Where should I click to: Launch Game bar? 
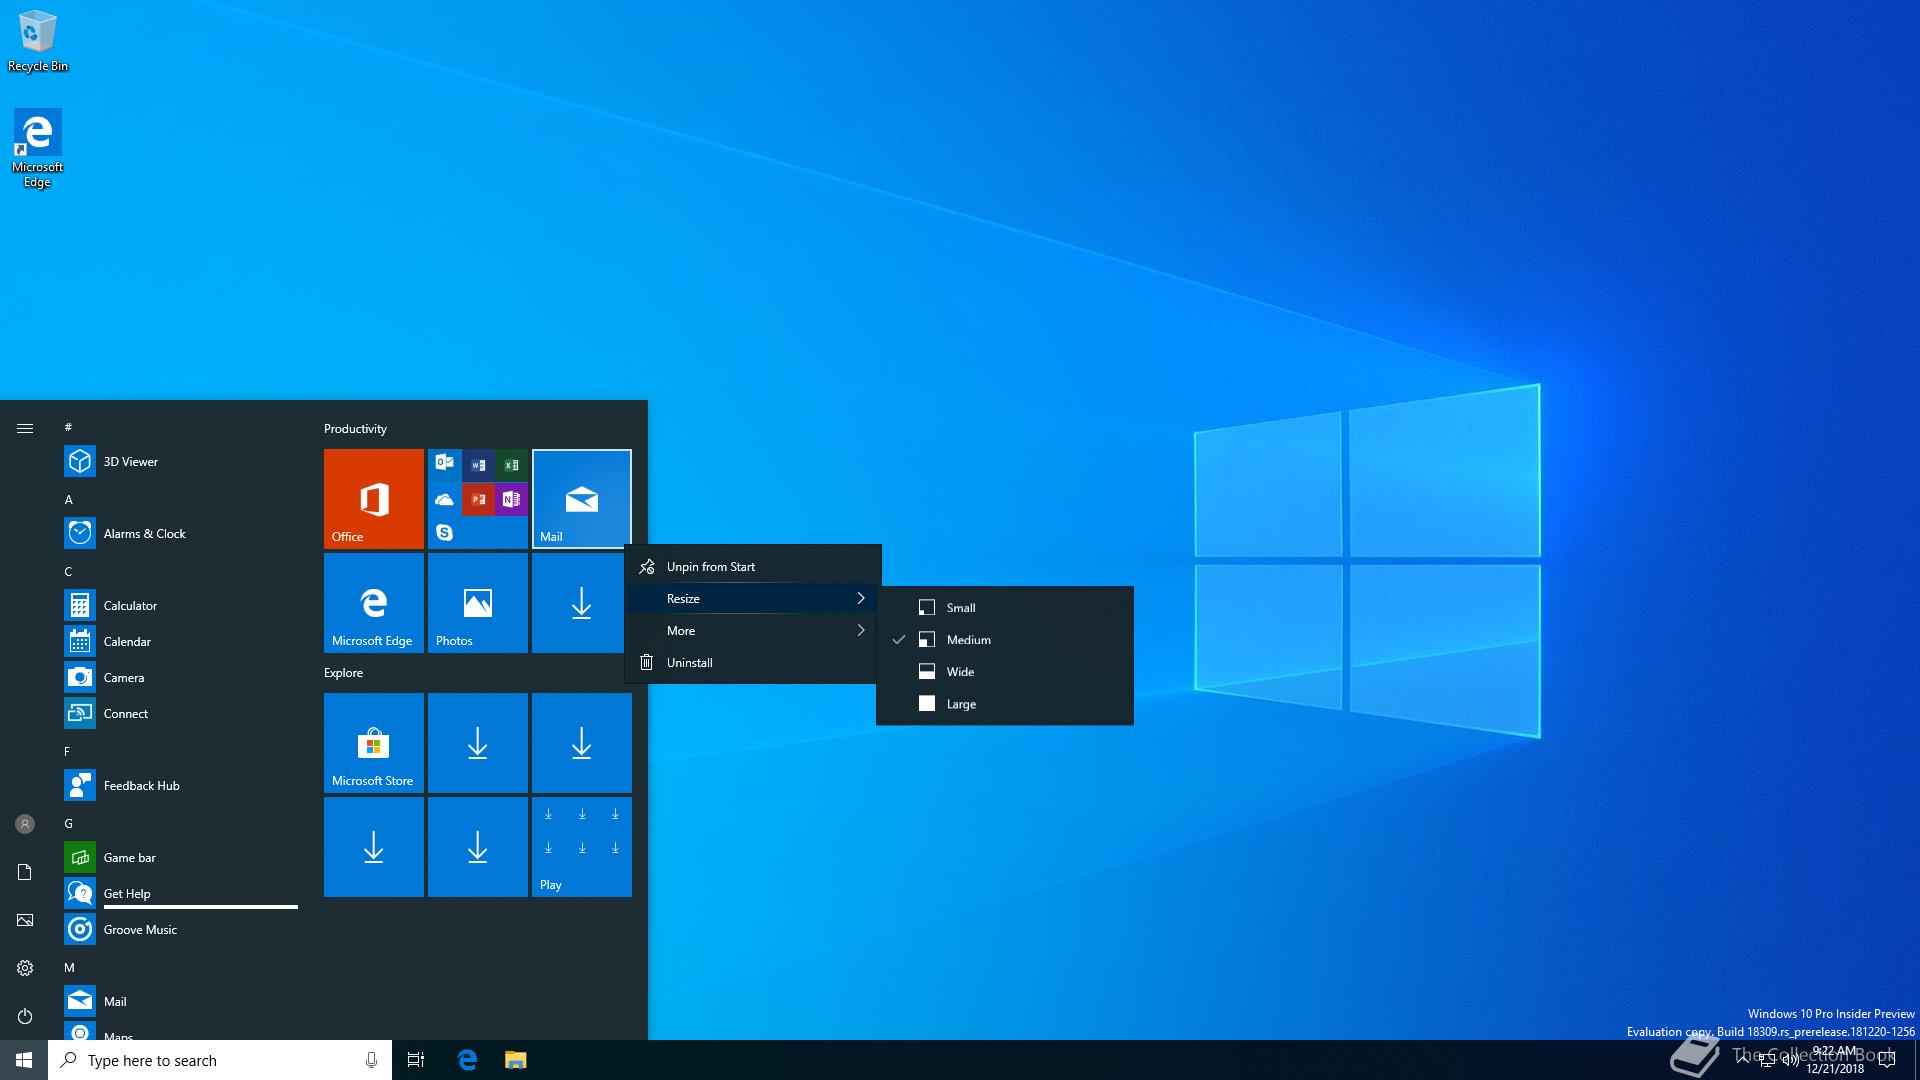click(x=181, y=857)
